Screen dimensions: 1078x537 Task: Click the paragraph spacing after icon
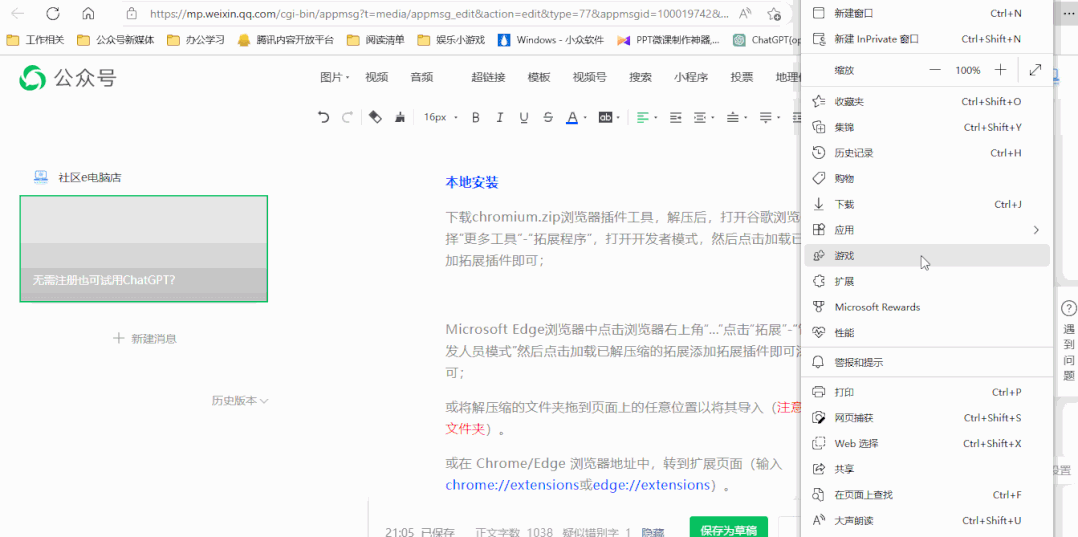765,118
